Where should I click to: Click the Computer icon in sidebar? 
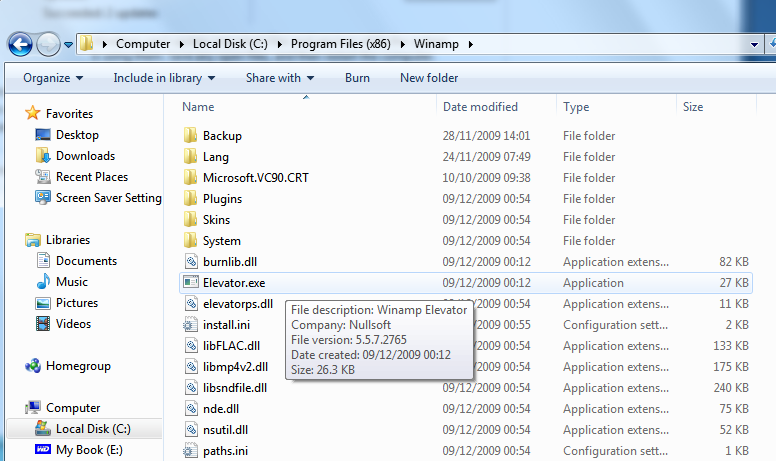click(33, 408)
